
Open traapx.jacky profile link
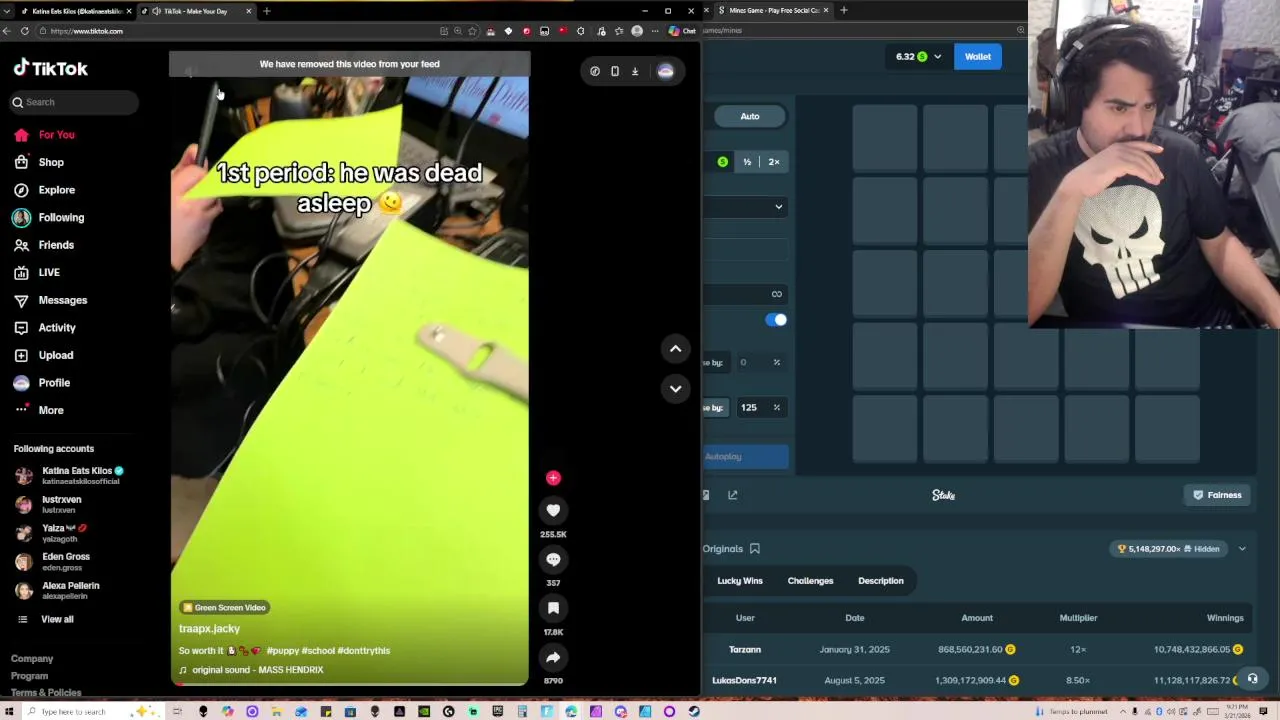click(209, 629)
